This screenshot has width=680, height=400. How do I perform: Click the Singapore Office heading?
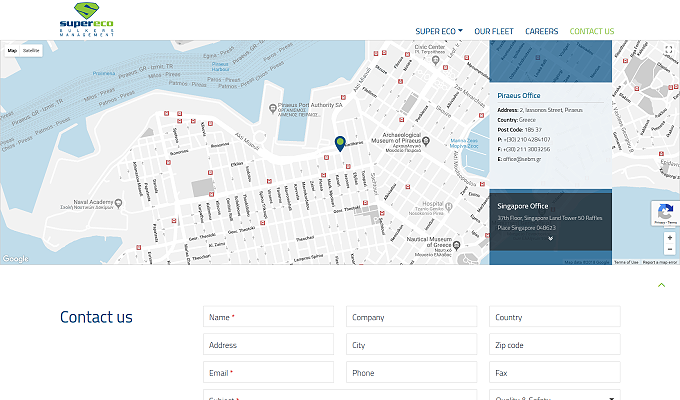(523, 206)
